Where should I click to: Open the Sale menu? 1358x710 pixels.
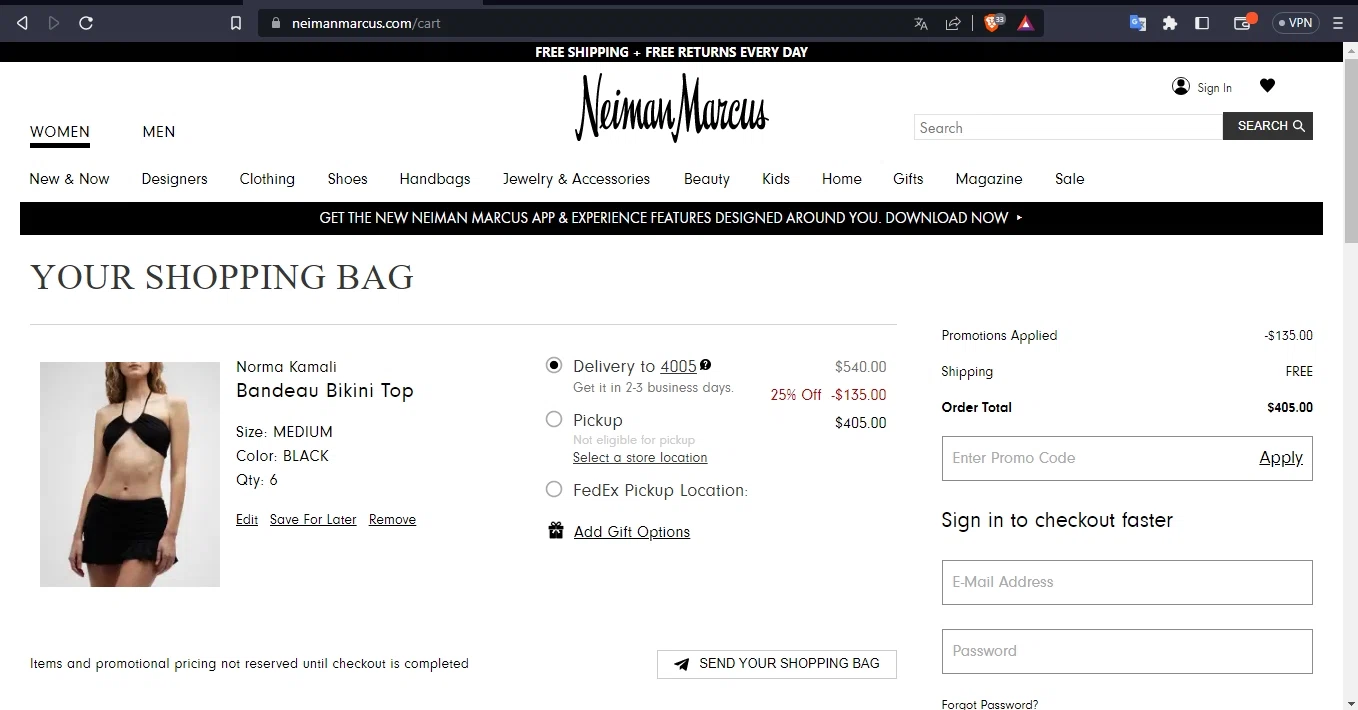click(1070, 179)
